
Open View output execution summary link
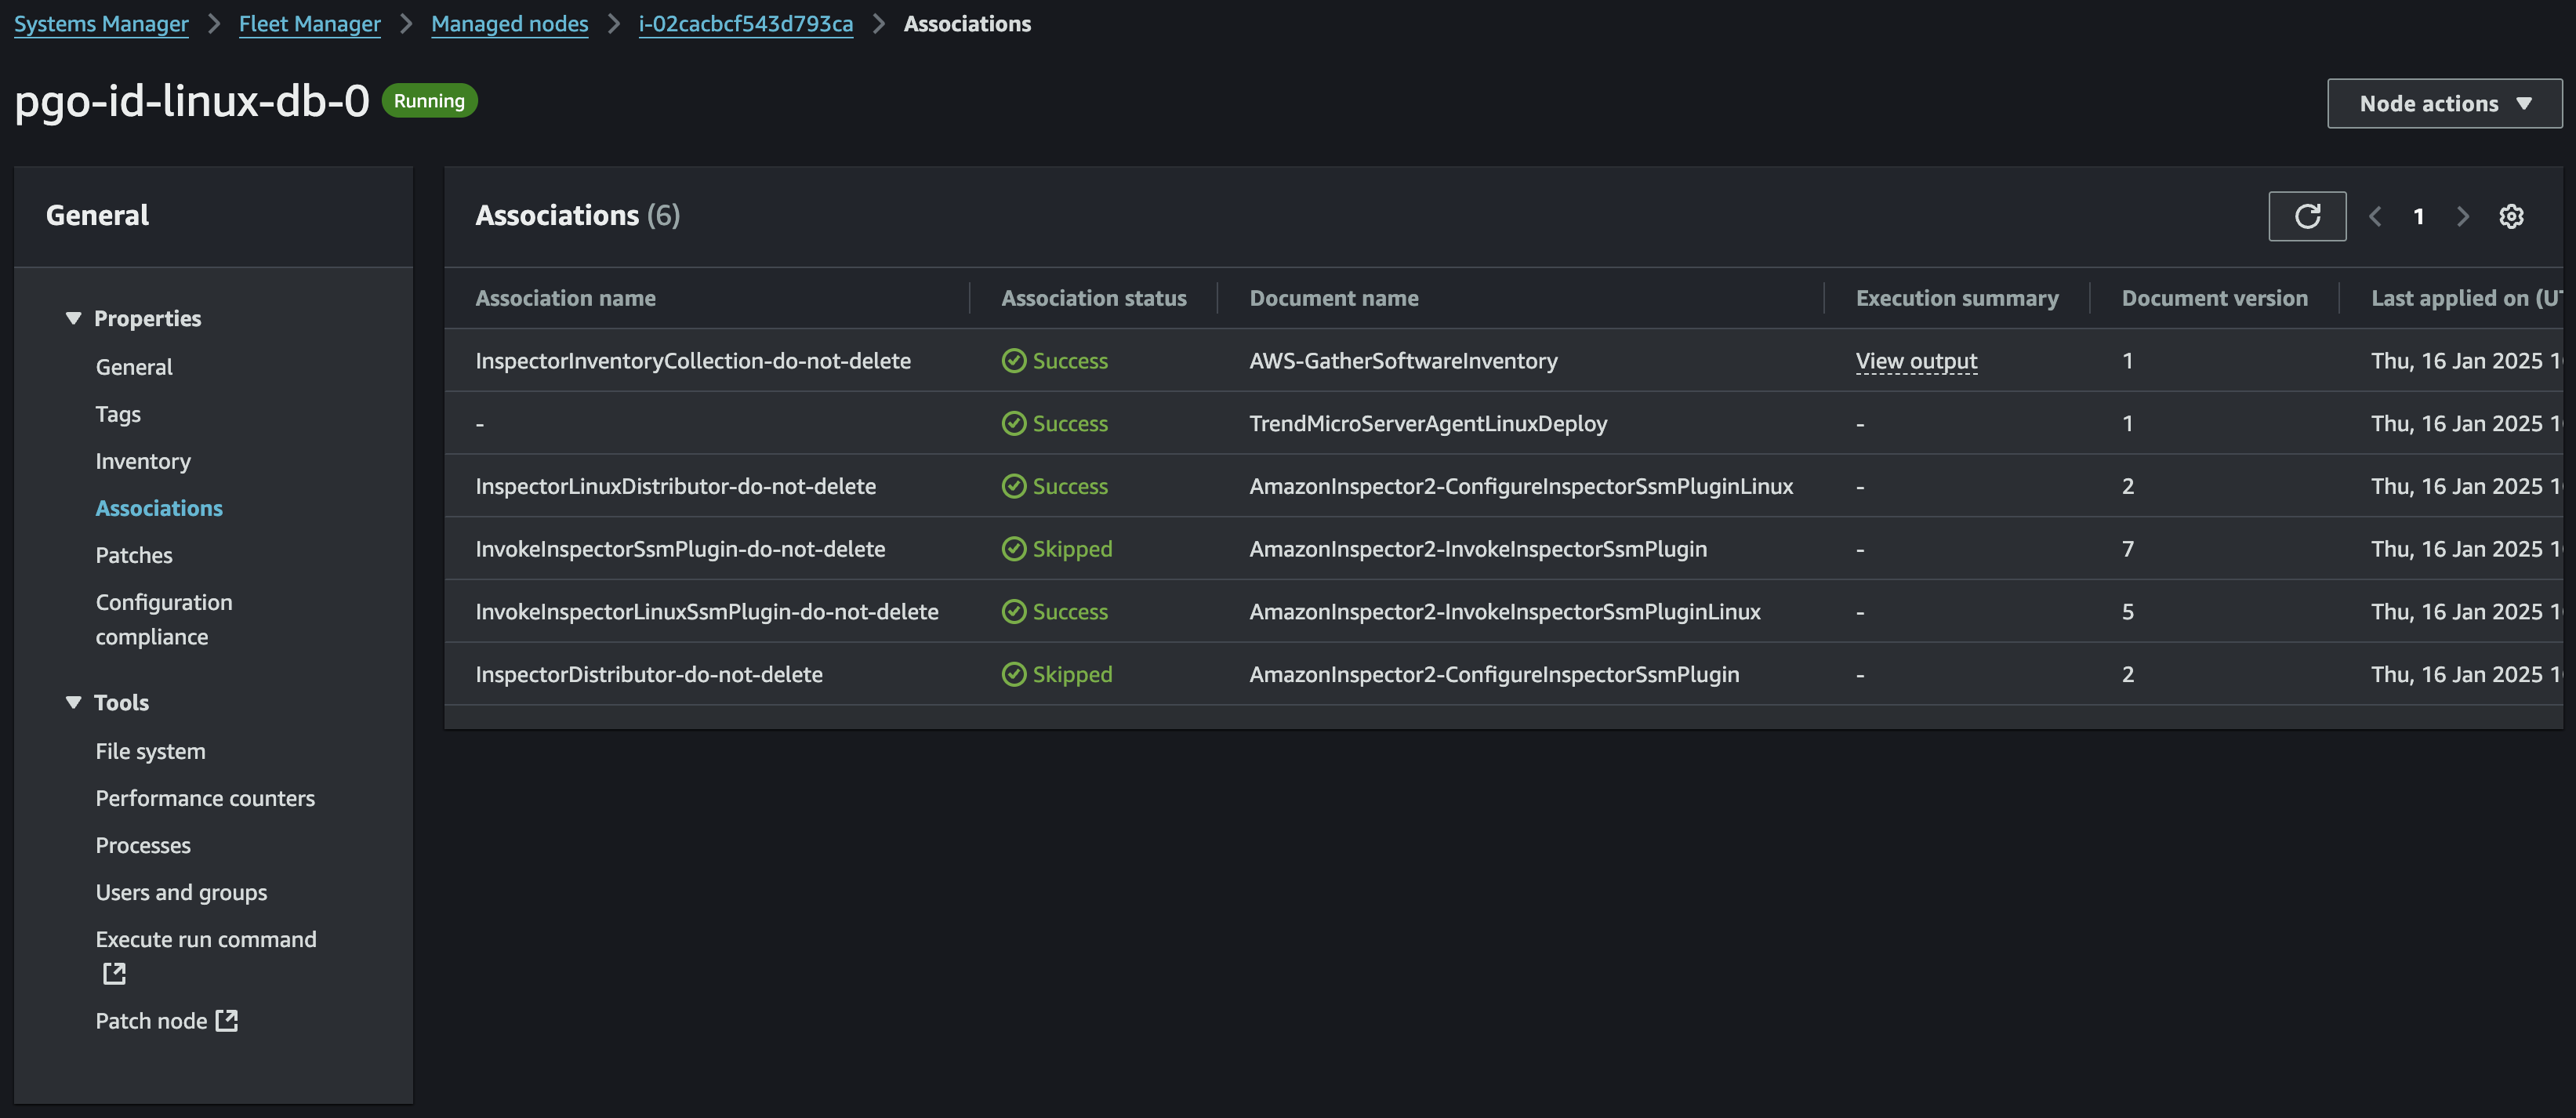pyautogui.click(x=1915, y=361)
